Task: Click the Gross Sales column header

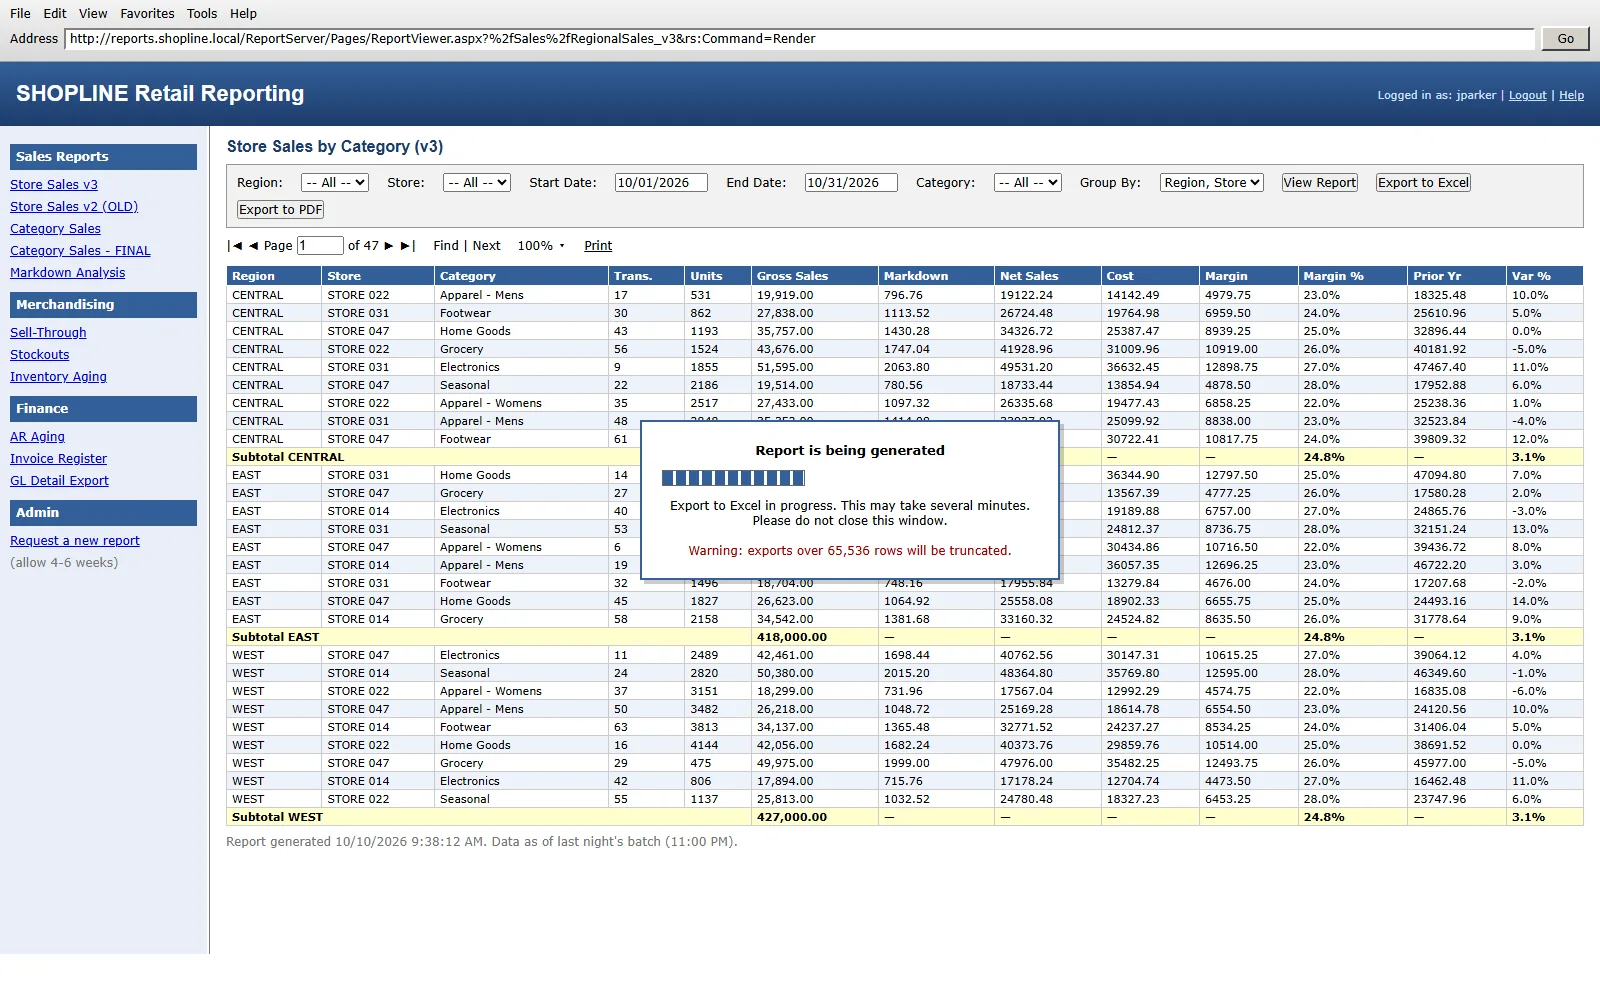Action: 814,276
